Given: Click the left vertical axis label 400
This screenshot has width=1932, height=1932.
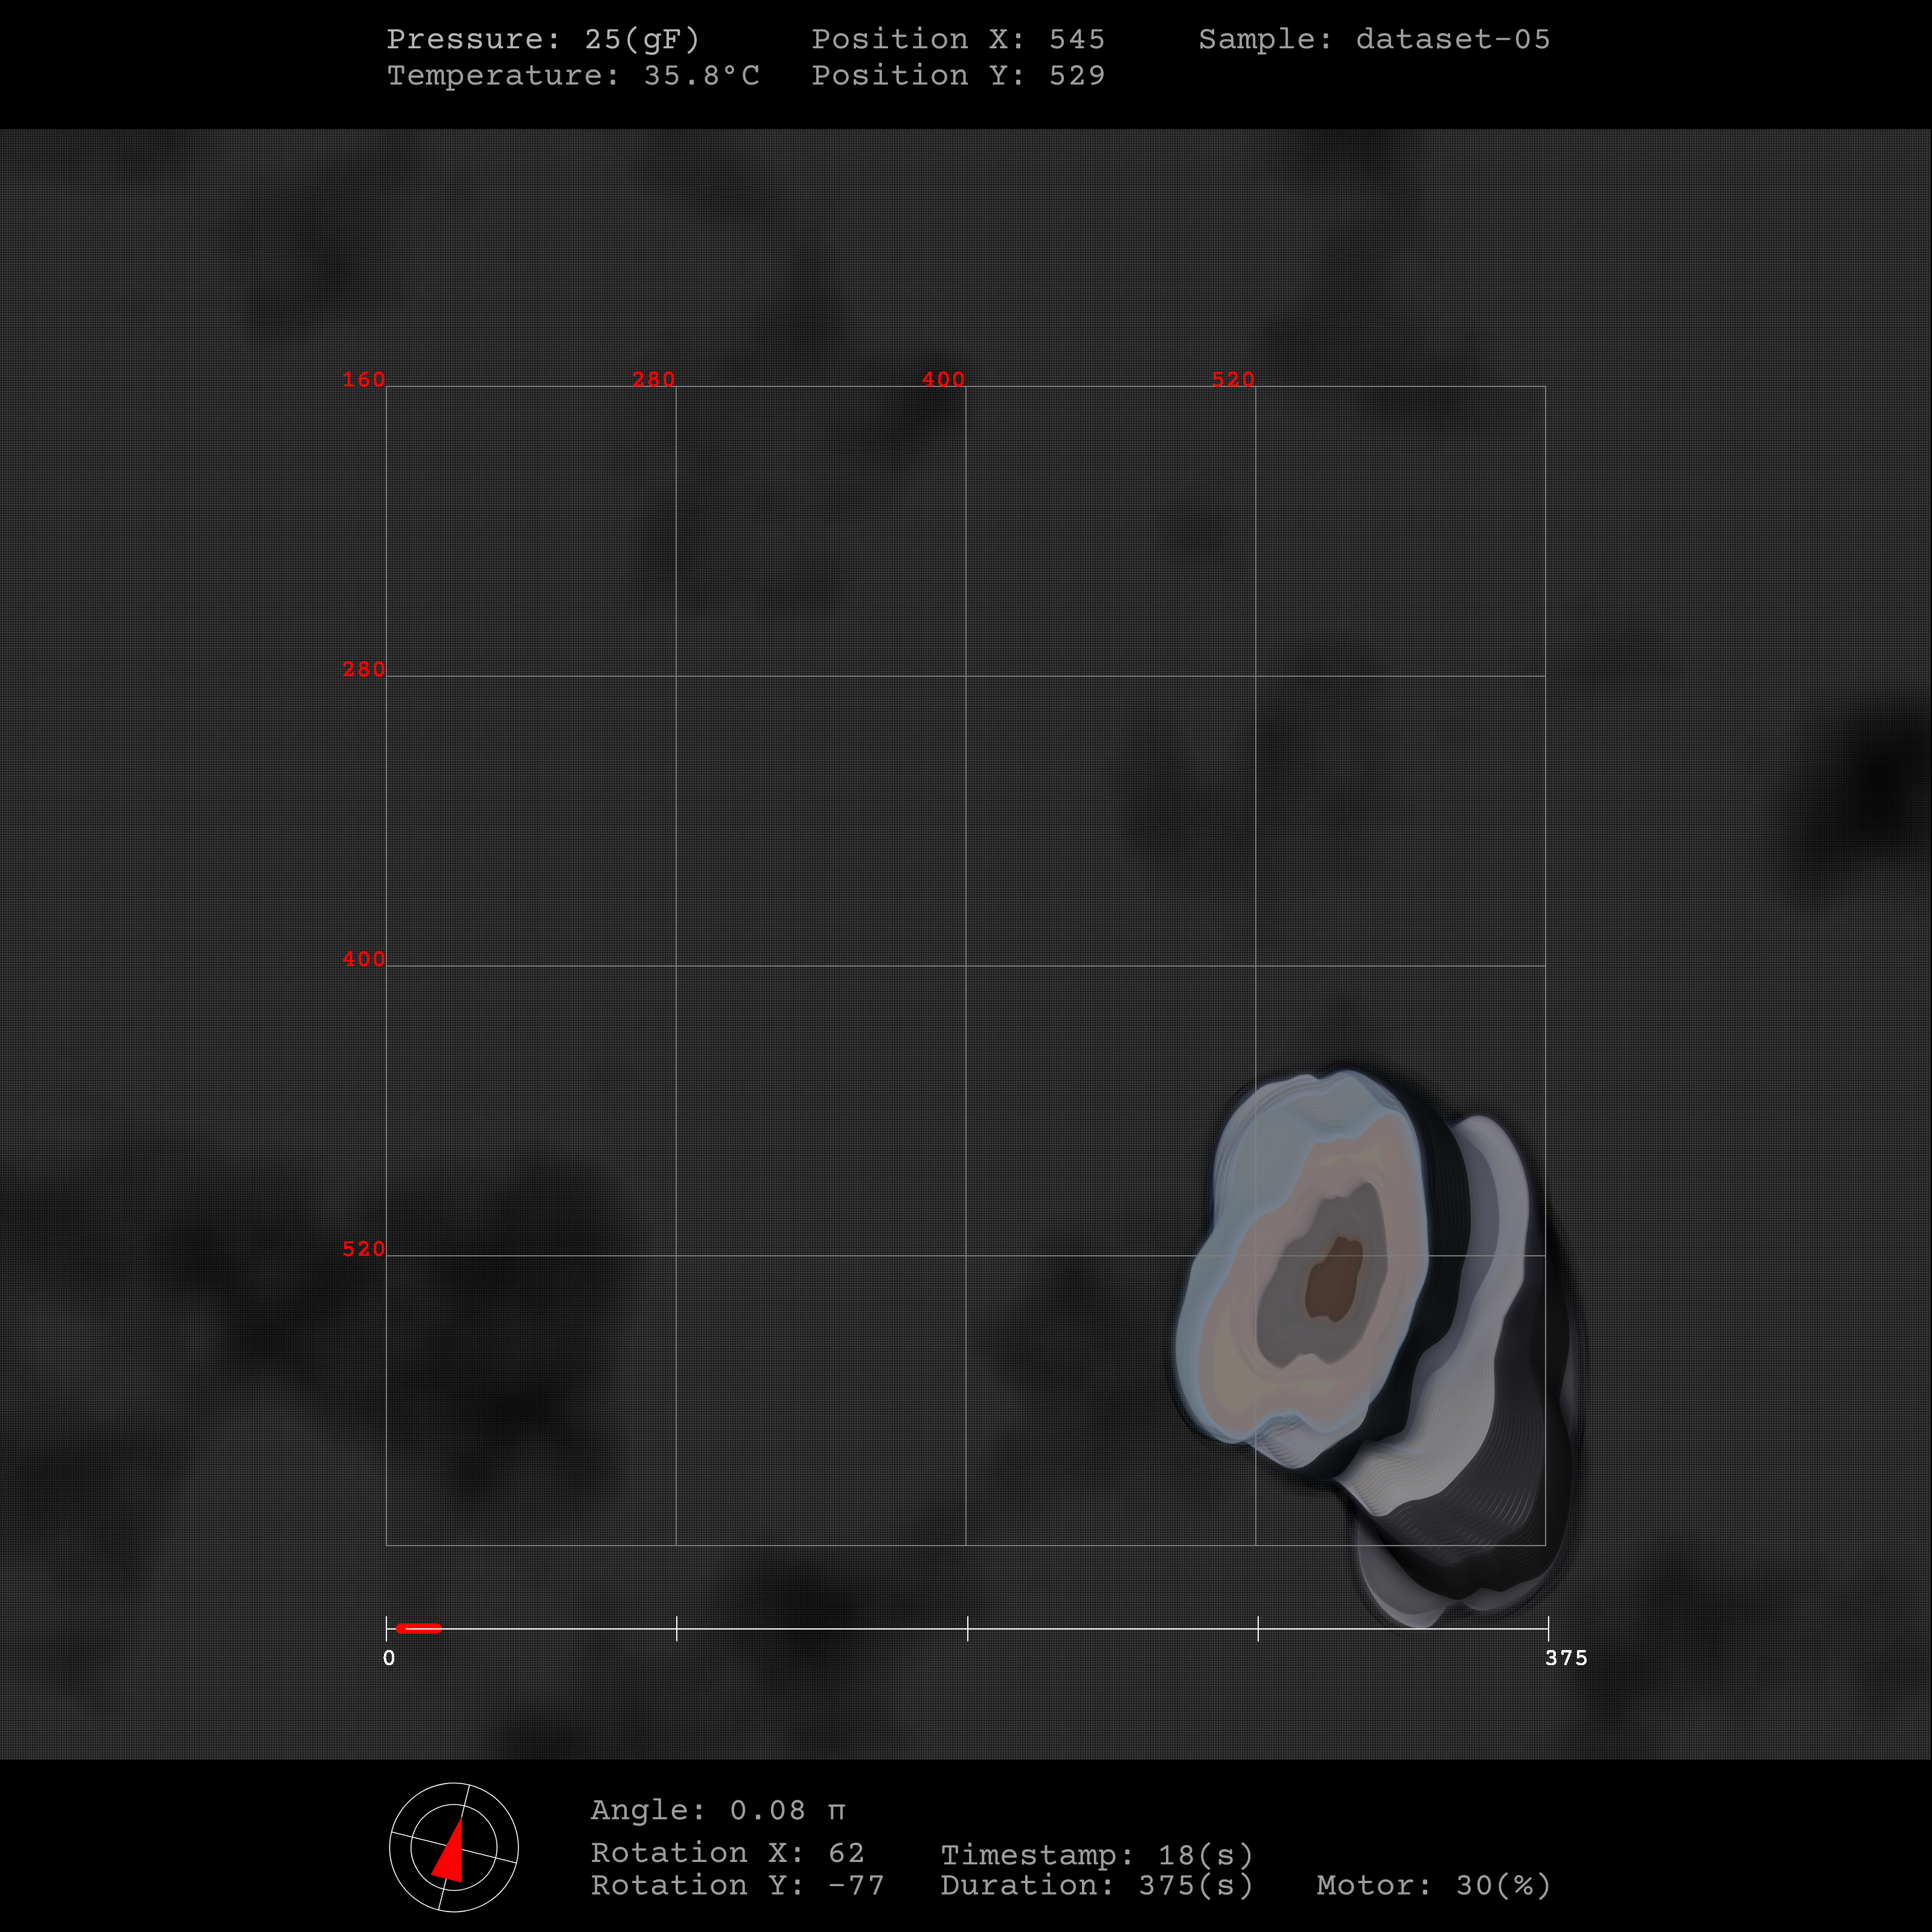Looking at the screenshot, I should (363, 959).
